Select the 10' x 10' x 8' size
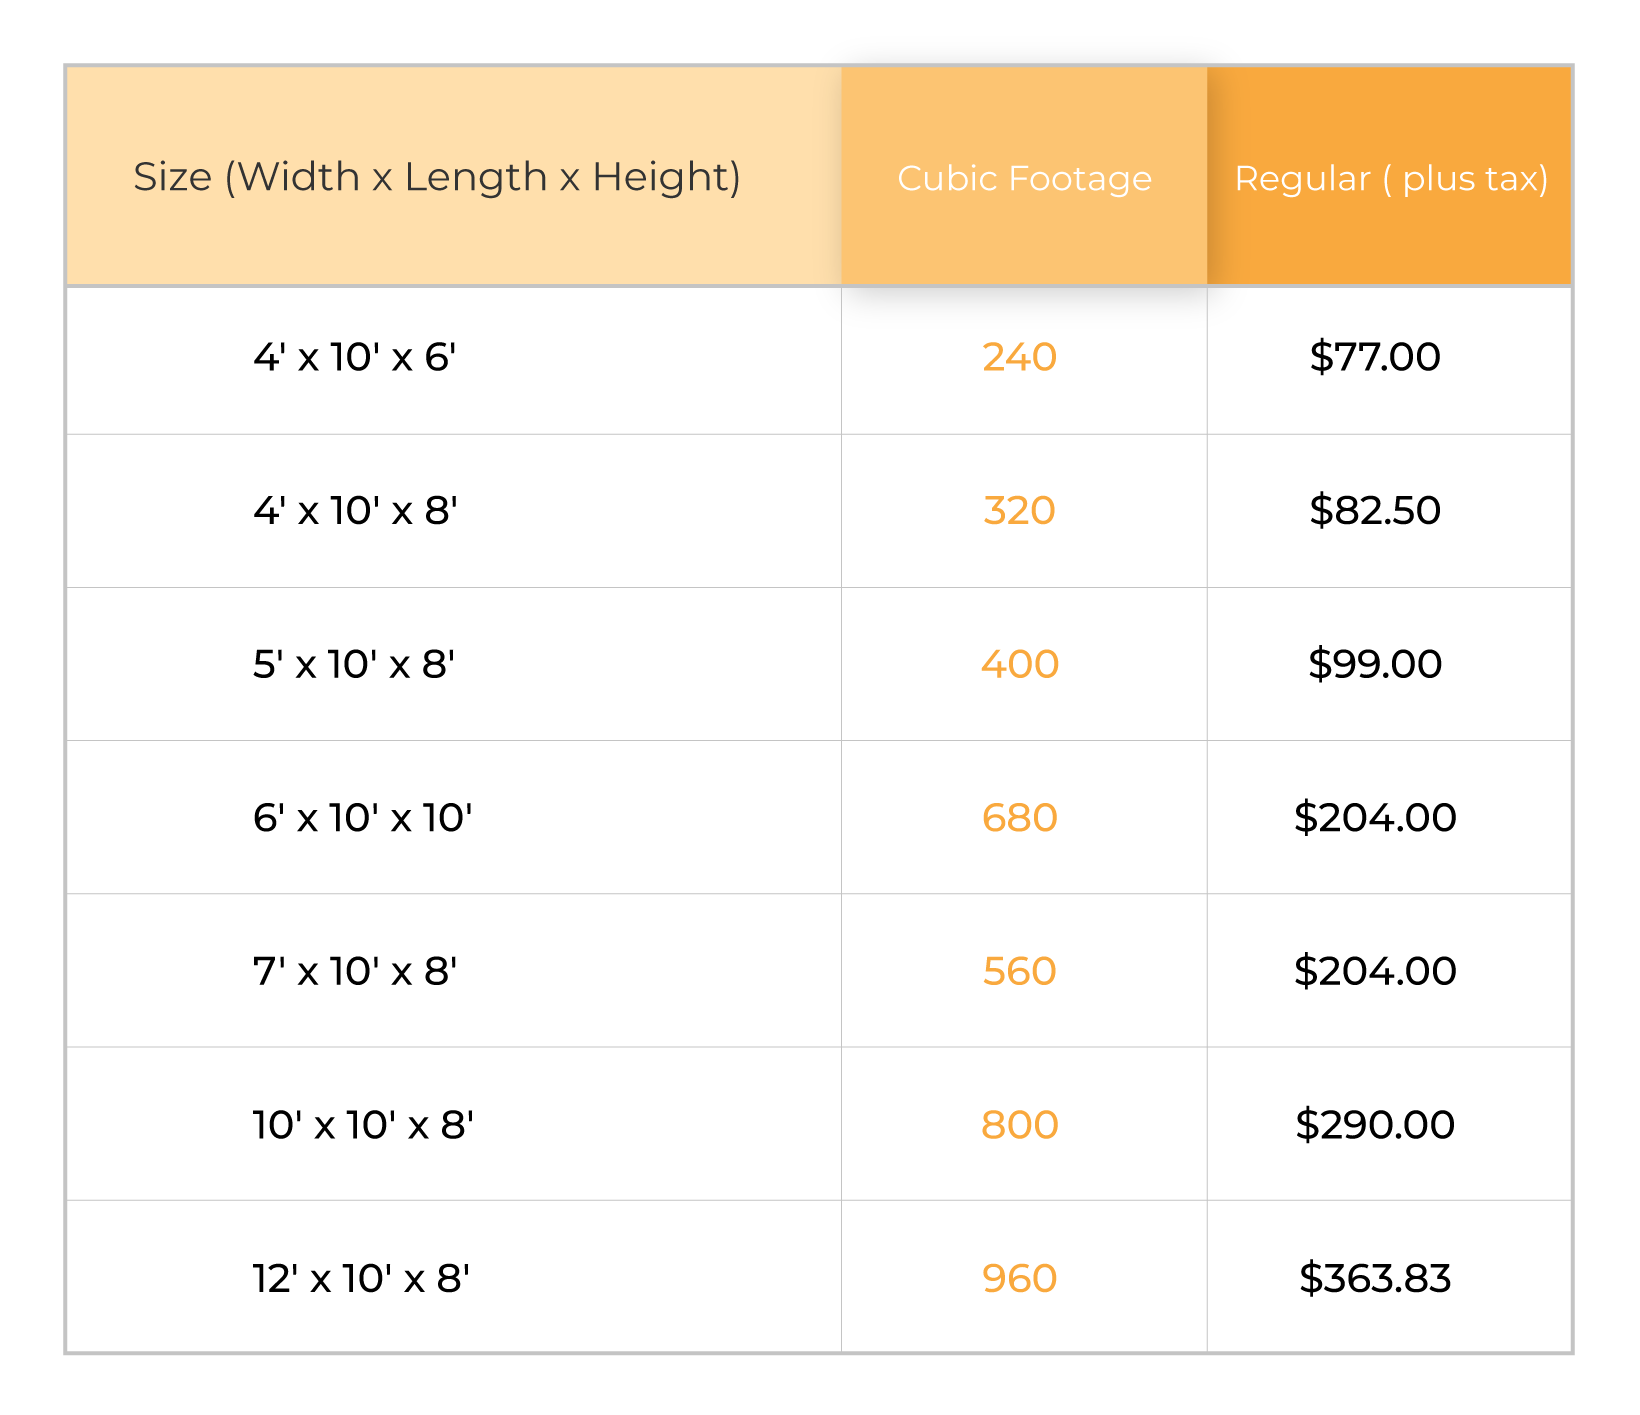Image resolution: width=1640 pixels, height=1415 pixels. pos(363,1125)
